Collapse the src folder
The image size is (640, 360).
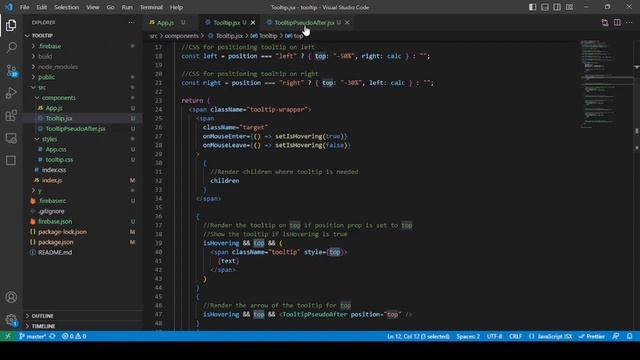(42, 87)
